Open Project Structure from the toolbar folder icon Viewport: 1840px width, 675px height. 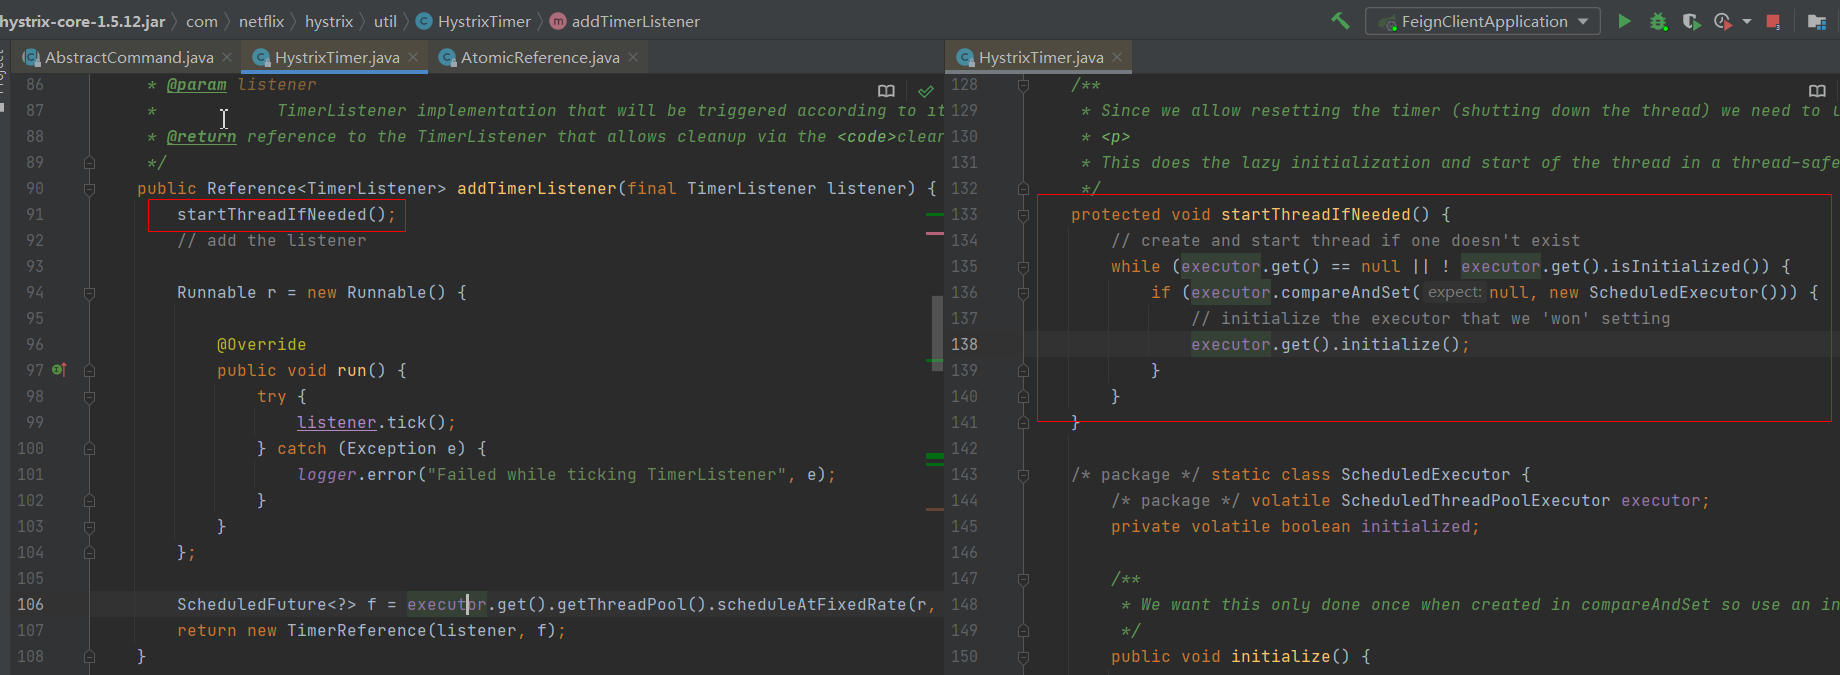(x=1817, y=21)
